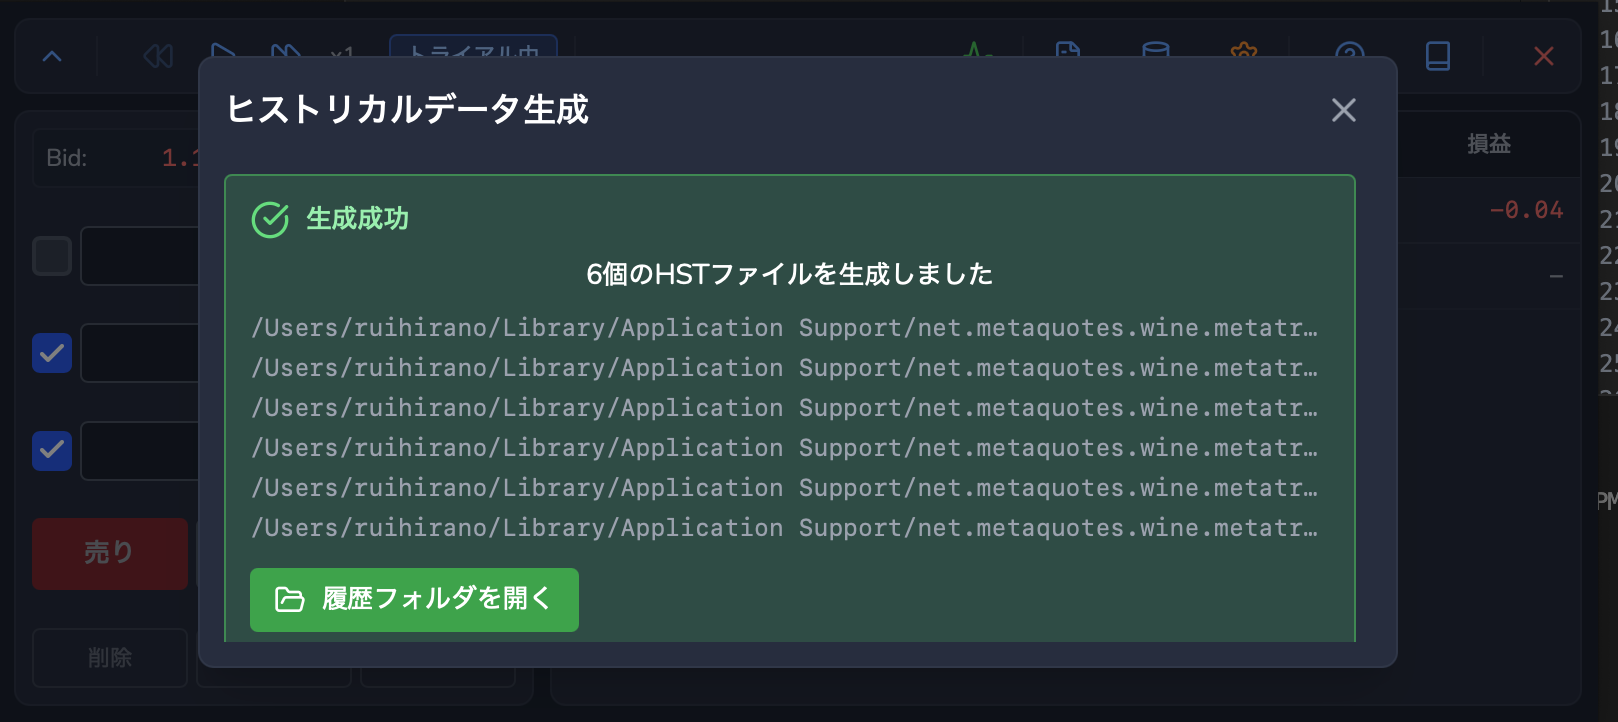Click the 6個のHSTファイルを生成しました message
The height and width of the screenshot is (722, 1618).
click(789, 274)
